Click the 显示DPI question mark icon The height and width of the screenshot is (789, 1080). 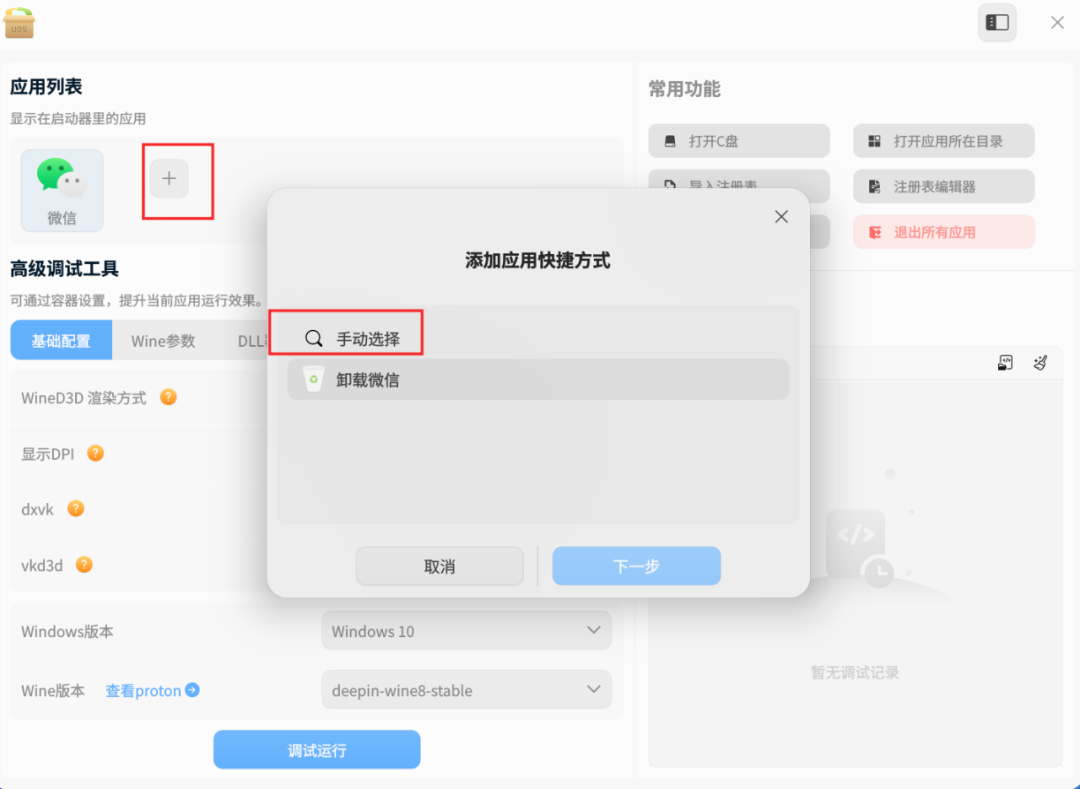(x=95, y=453)
